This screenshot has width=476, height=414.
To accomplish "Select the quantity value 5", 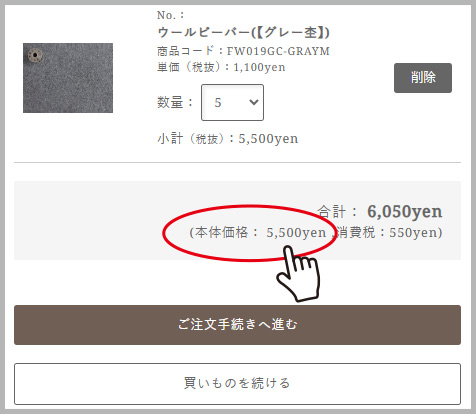I will click(218, 103).
